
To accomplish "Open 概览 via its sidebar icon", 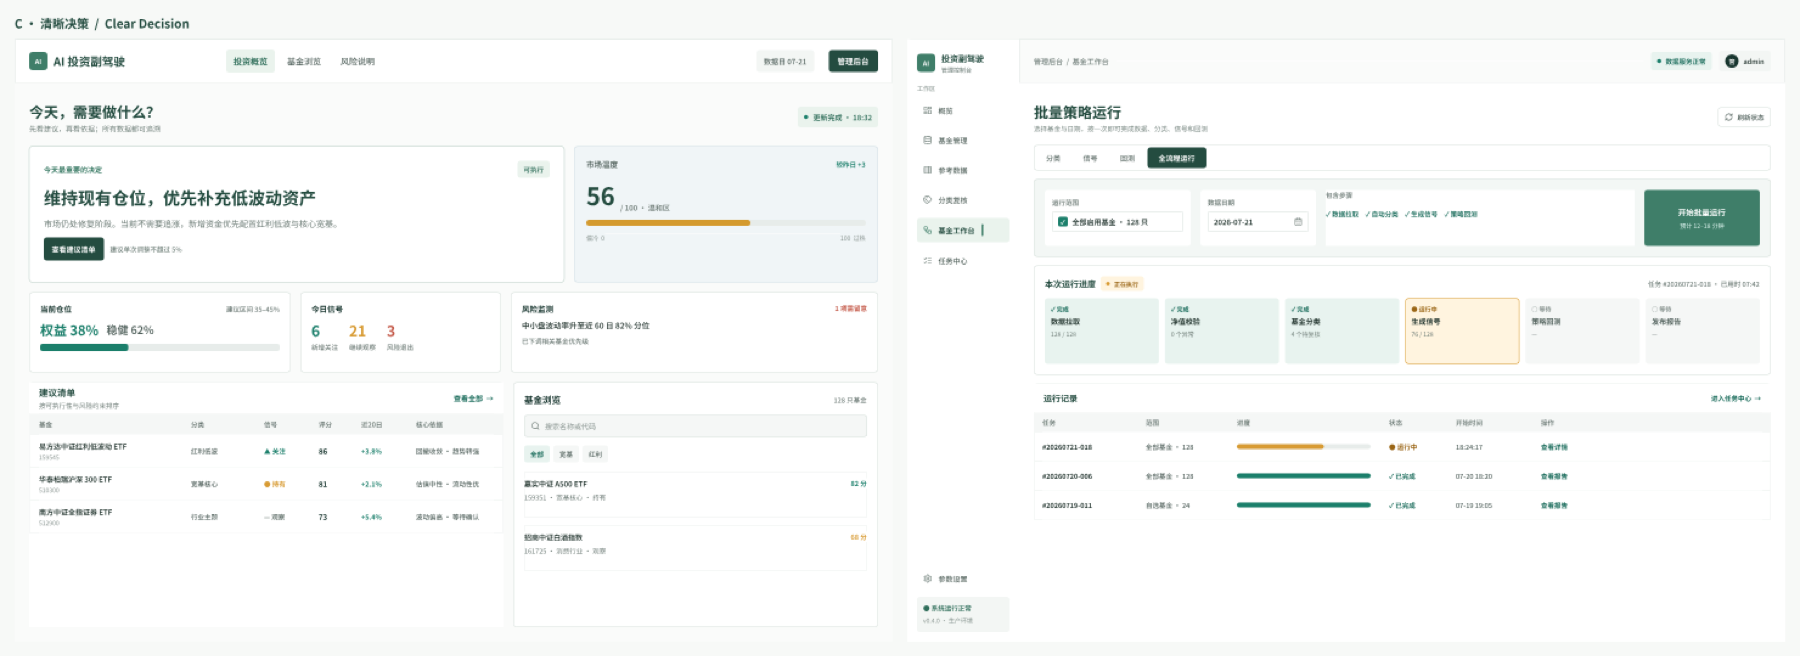I will pyautogui.click(x=927, y=111).
